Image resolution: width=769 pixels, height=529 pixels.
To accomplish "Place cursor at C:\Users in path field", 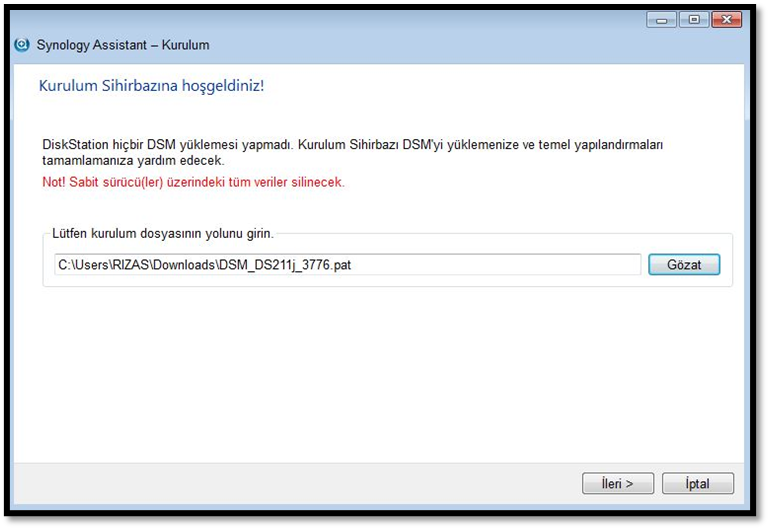I will pos(80,264).
